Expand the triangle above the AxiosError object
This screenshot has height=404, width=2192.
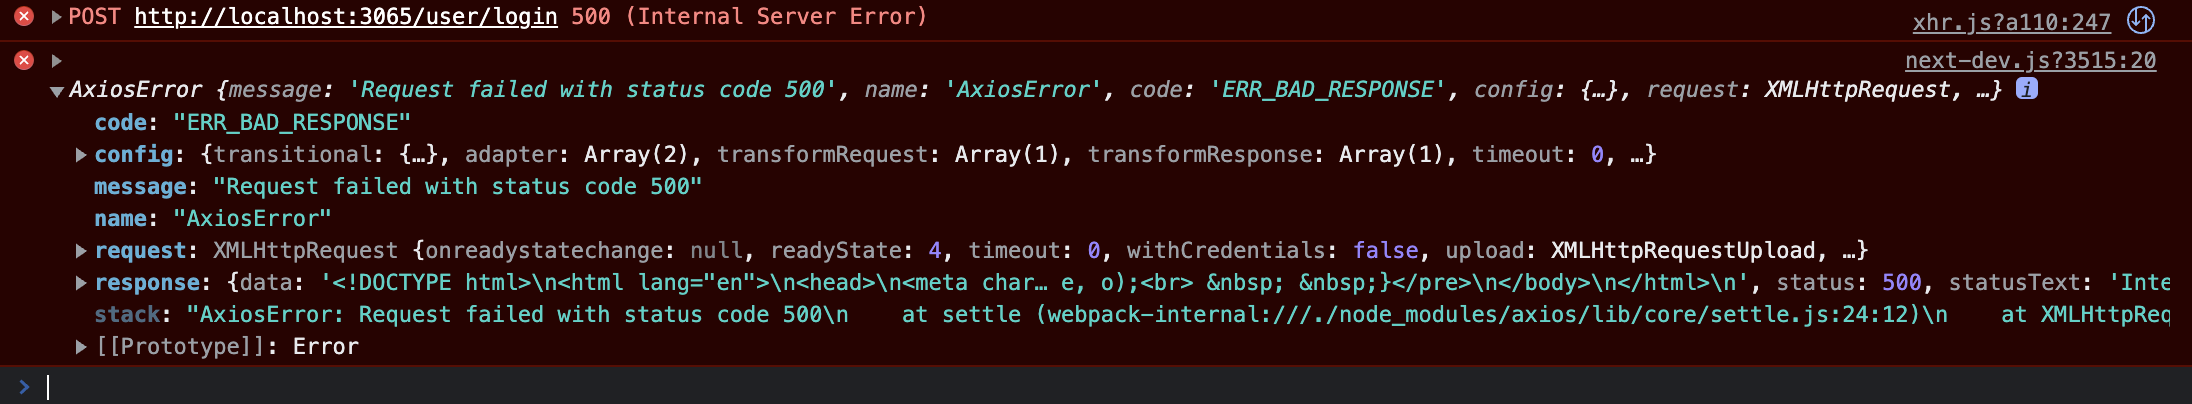[x=57, y=60]
